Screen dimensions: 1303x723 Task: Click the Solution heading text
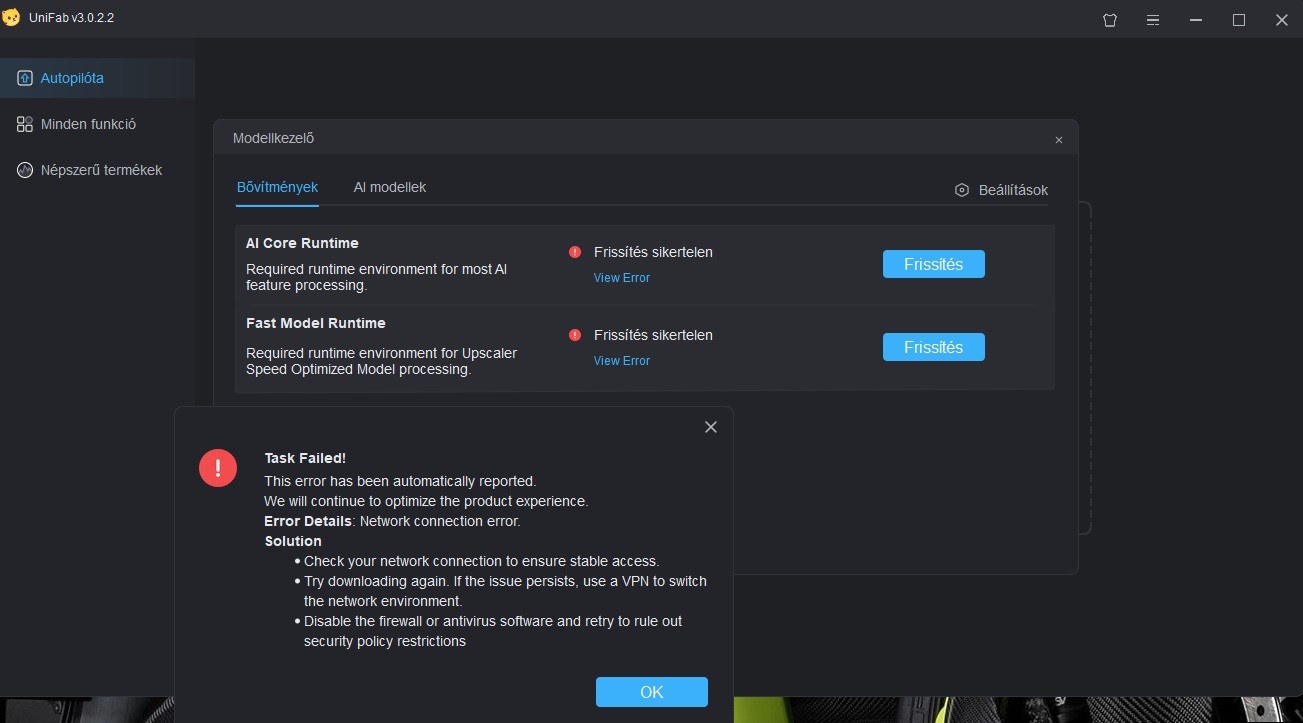[x=293, y=541]
